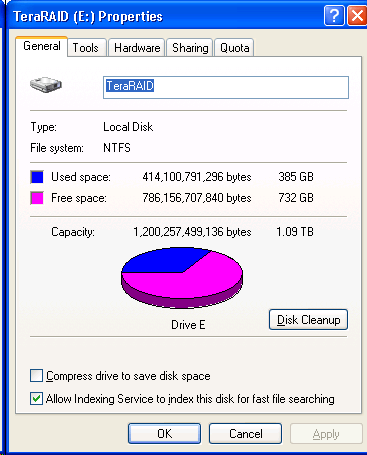
Task: Click the hard drive icon
Action: [x=46, y=85]
